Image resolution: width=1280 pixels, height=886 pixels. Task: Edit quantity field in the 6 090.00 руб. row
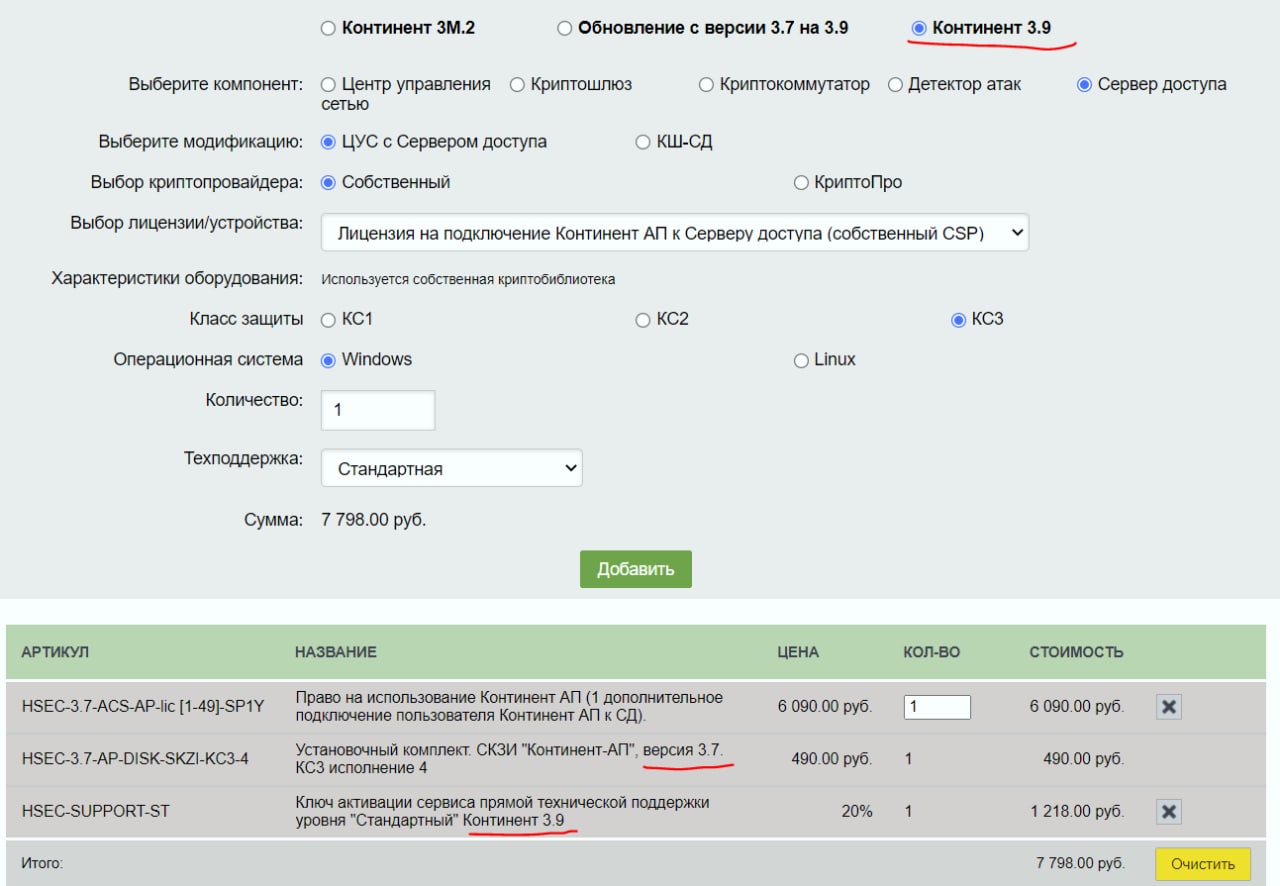[937, 707]
